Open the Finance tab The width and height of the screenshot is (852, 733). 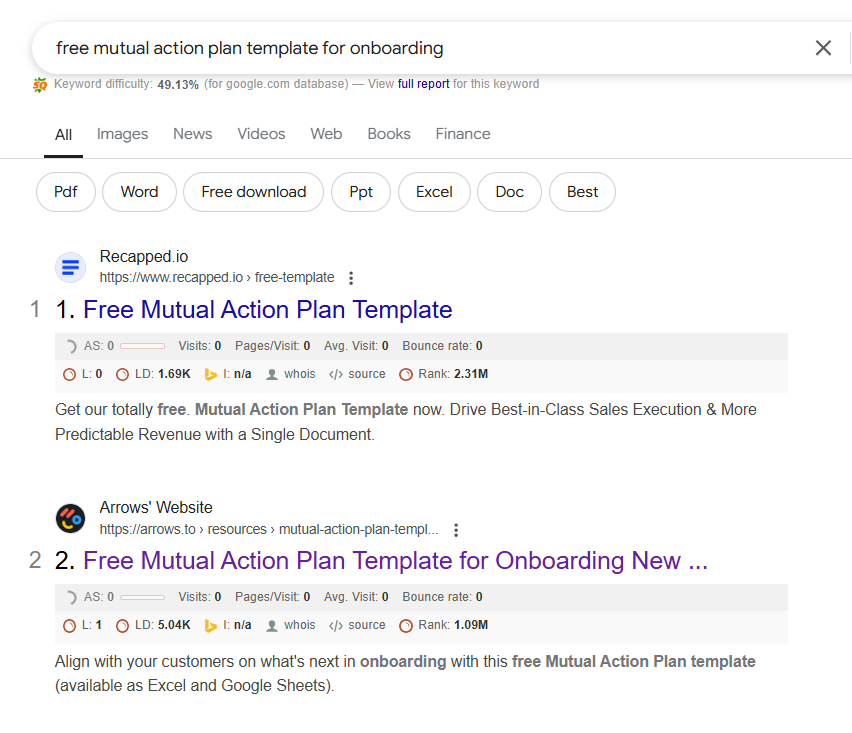coord(462,134)
